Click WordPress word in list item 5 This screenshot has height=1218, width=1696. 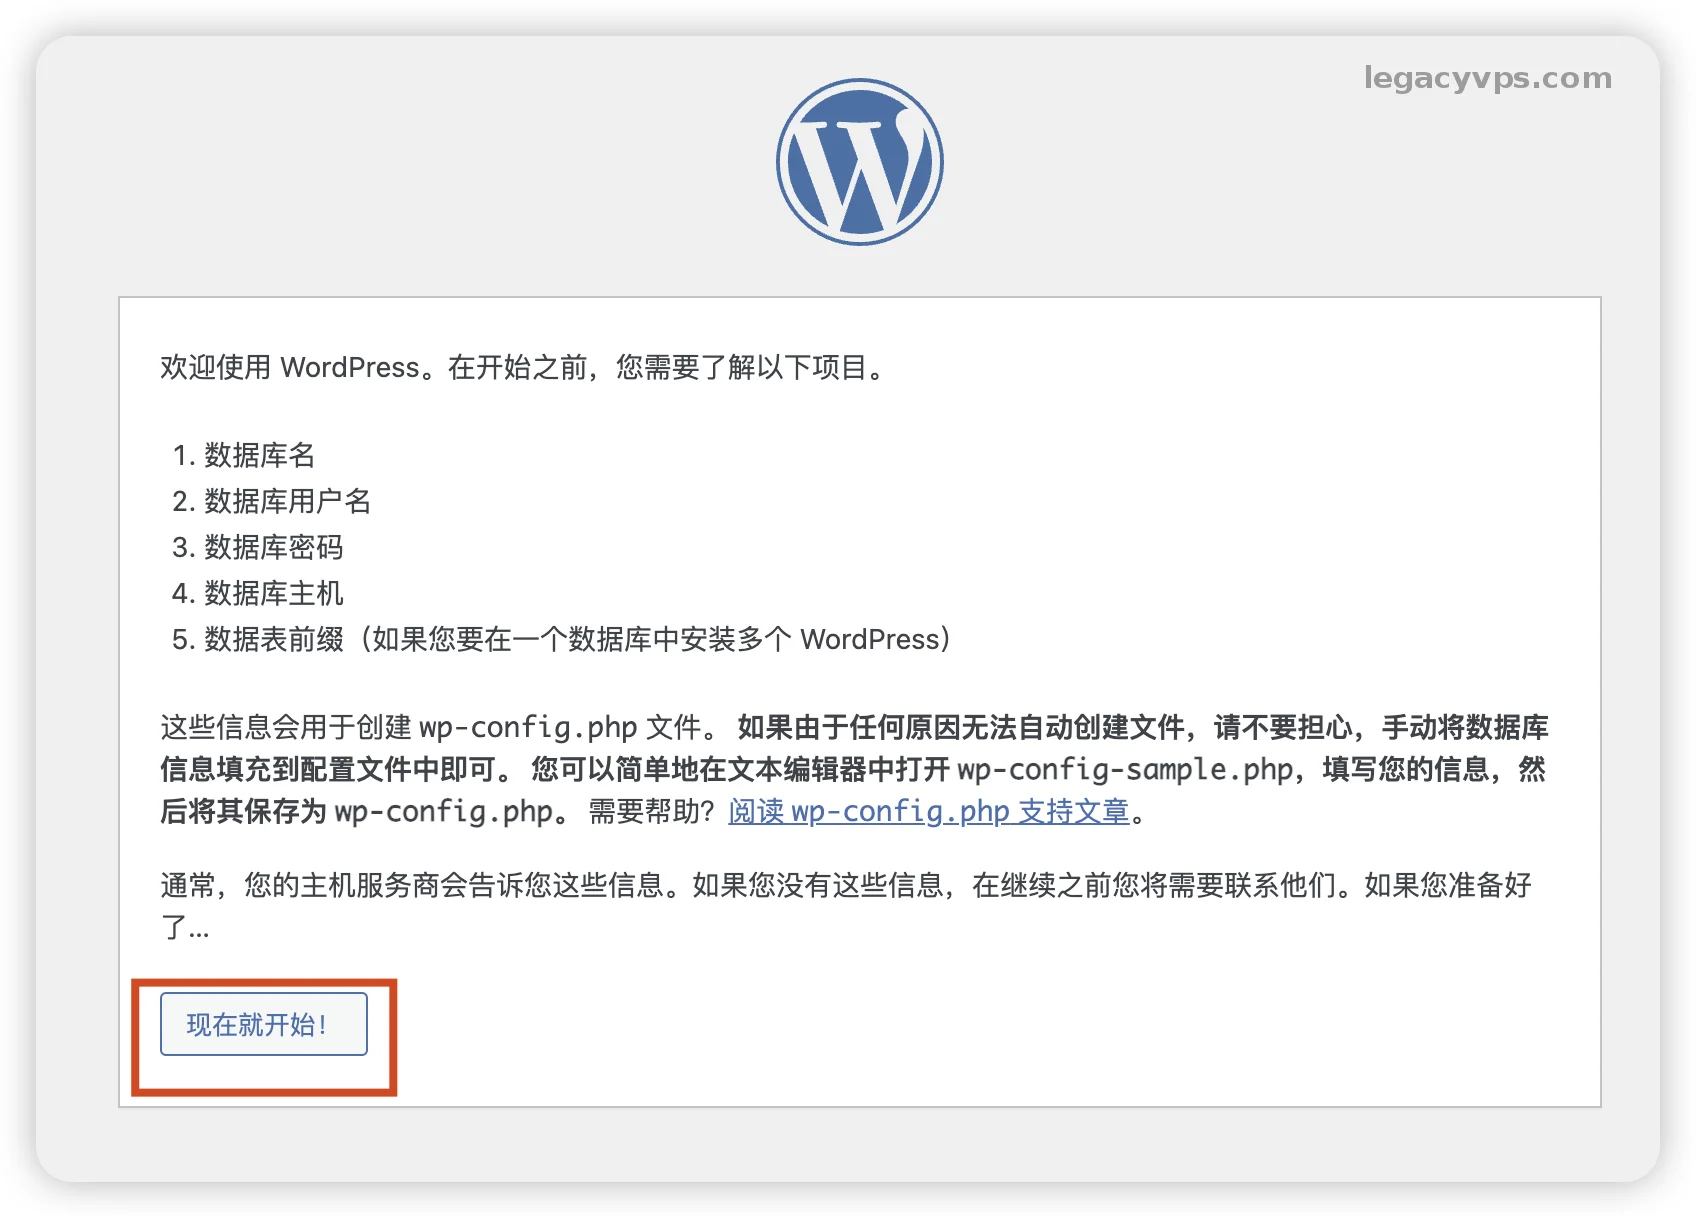(870, 639)
